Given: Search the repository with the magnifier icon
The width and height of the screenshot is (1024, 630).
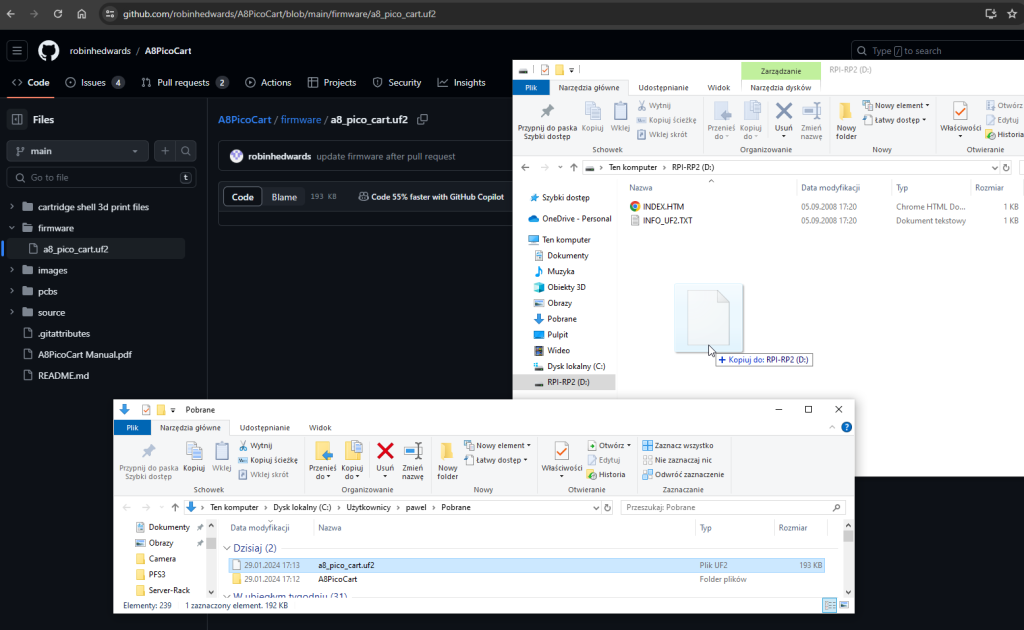Looking at the screenshot, I should (186, 151).
